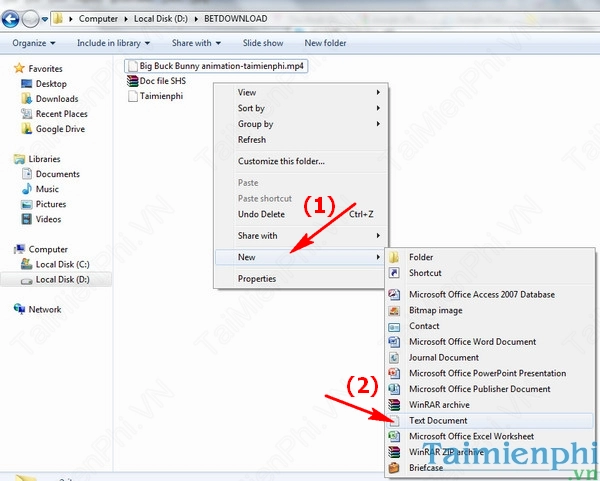Choose Customize this folder... option

coord(302,161)
